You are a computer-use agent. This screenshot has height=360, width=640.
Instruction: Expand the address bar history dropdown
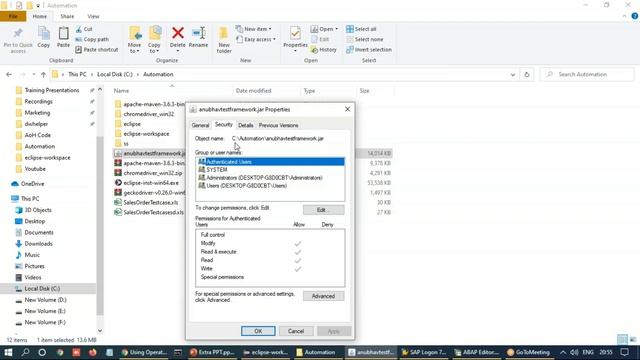pyautogui.click(x=513, y=75)
